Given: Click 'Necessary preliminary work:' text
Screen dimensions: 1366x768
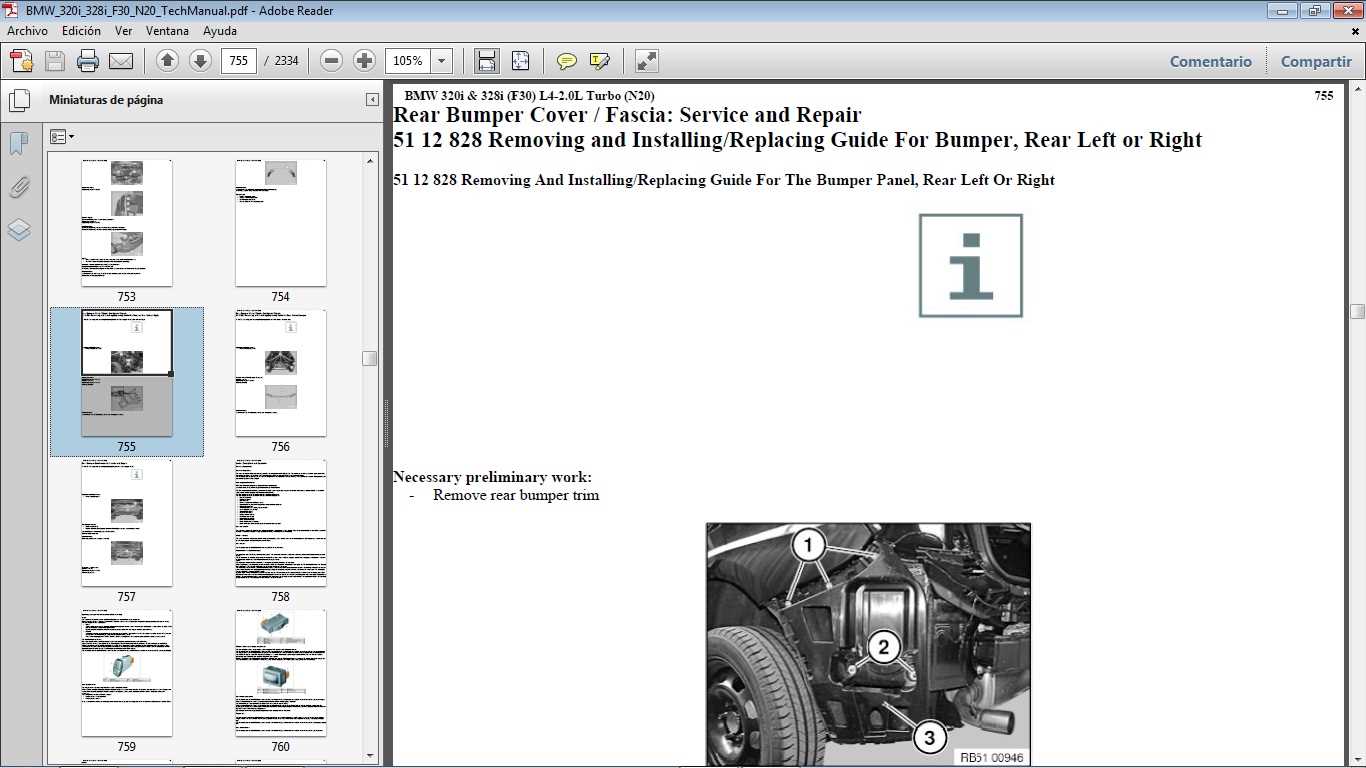Looking at the screenshot, I should point(492,477).
